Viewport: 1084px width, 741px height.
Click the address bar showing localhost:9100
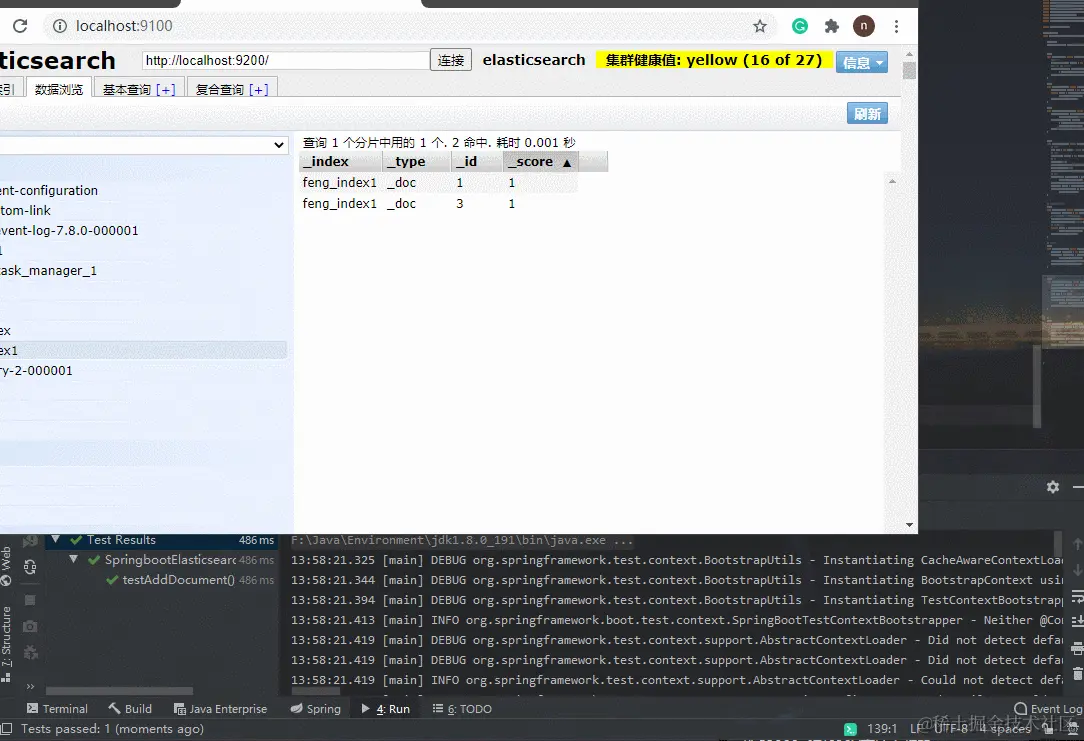coord(408,26)
